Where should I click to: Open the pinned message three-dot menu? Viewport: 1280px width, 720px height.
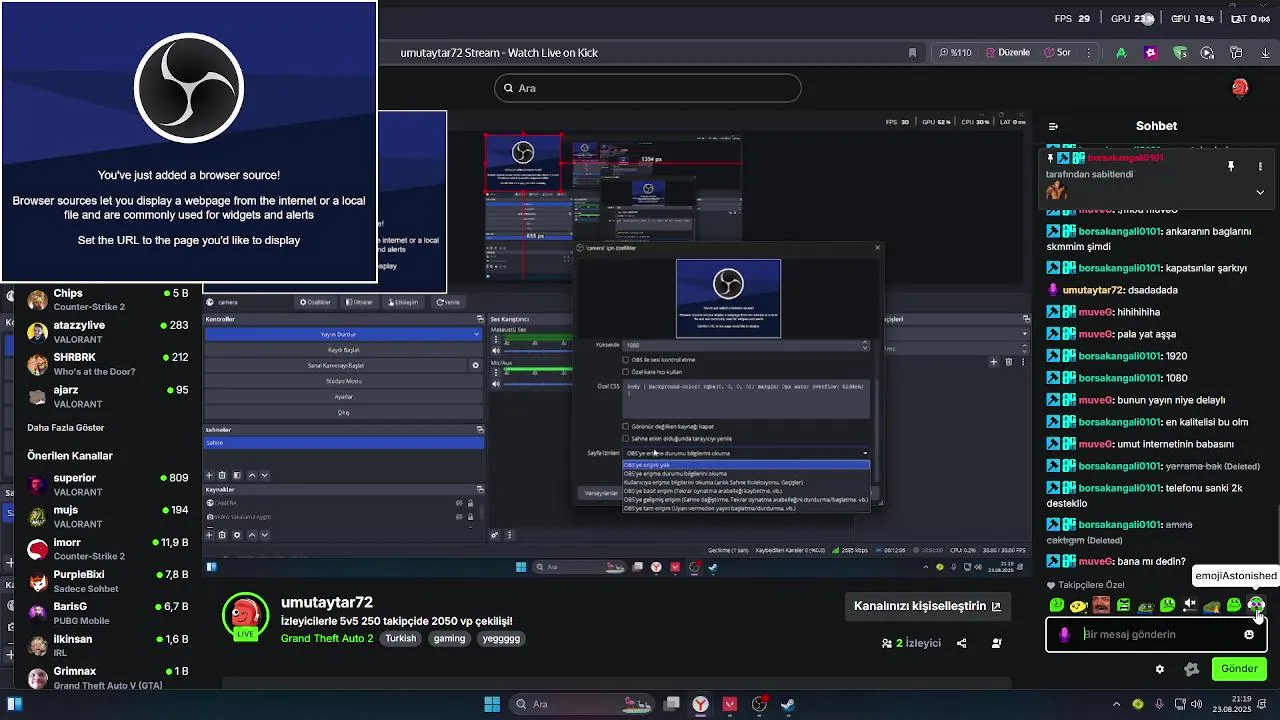point(1260,166)
